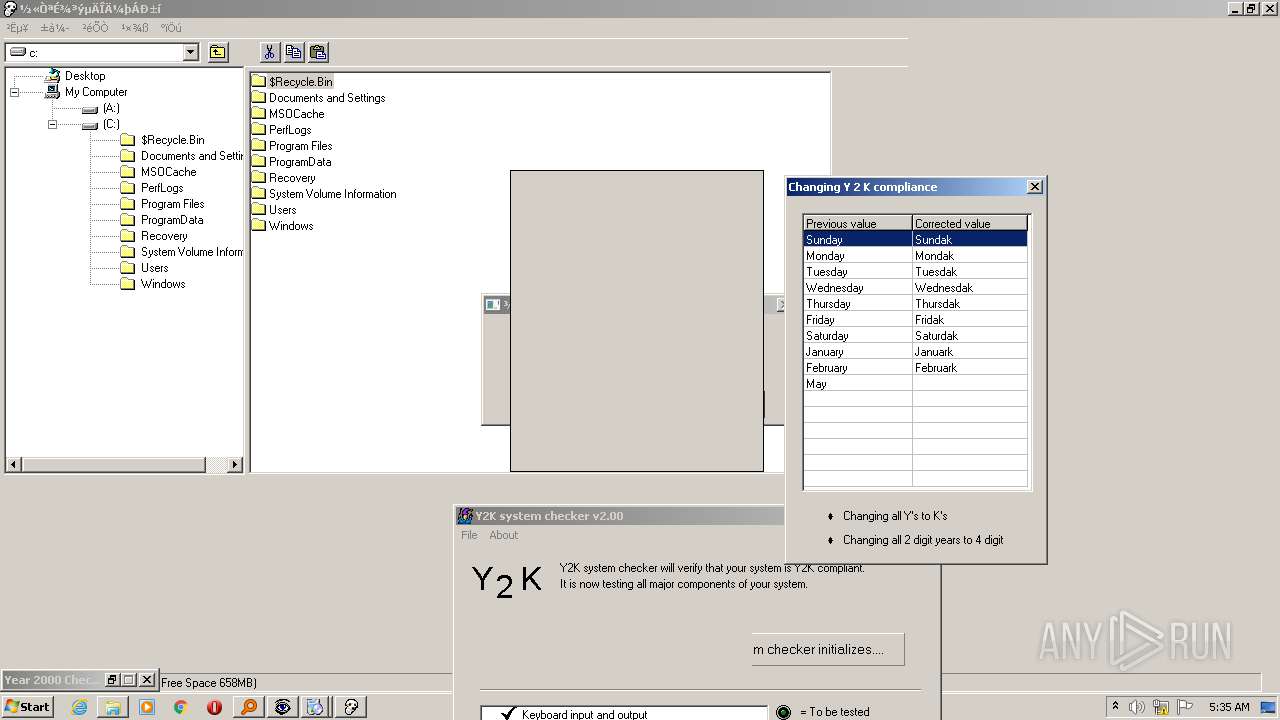Open the volume speaker tray icon
Image resolution: width=1280 pixels, height=720 pixels.
1138,707
